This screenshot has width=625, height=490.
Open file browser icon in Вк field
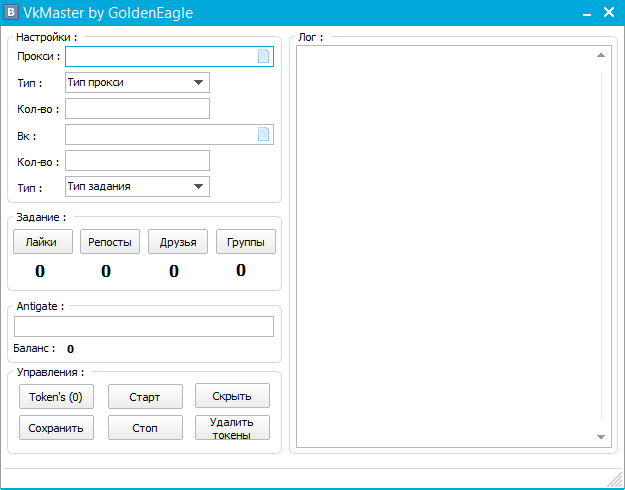point(263,134)
